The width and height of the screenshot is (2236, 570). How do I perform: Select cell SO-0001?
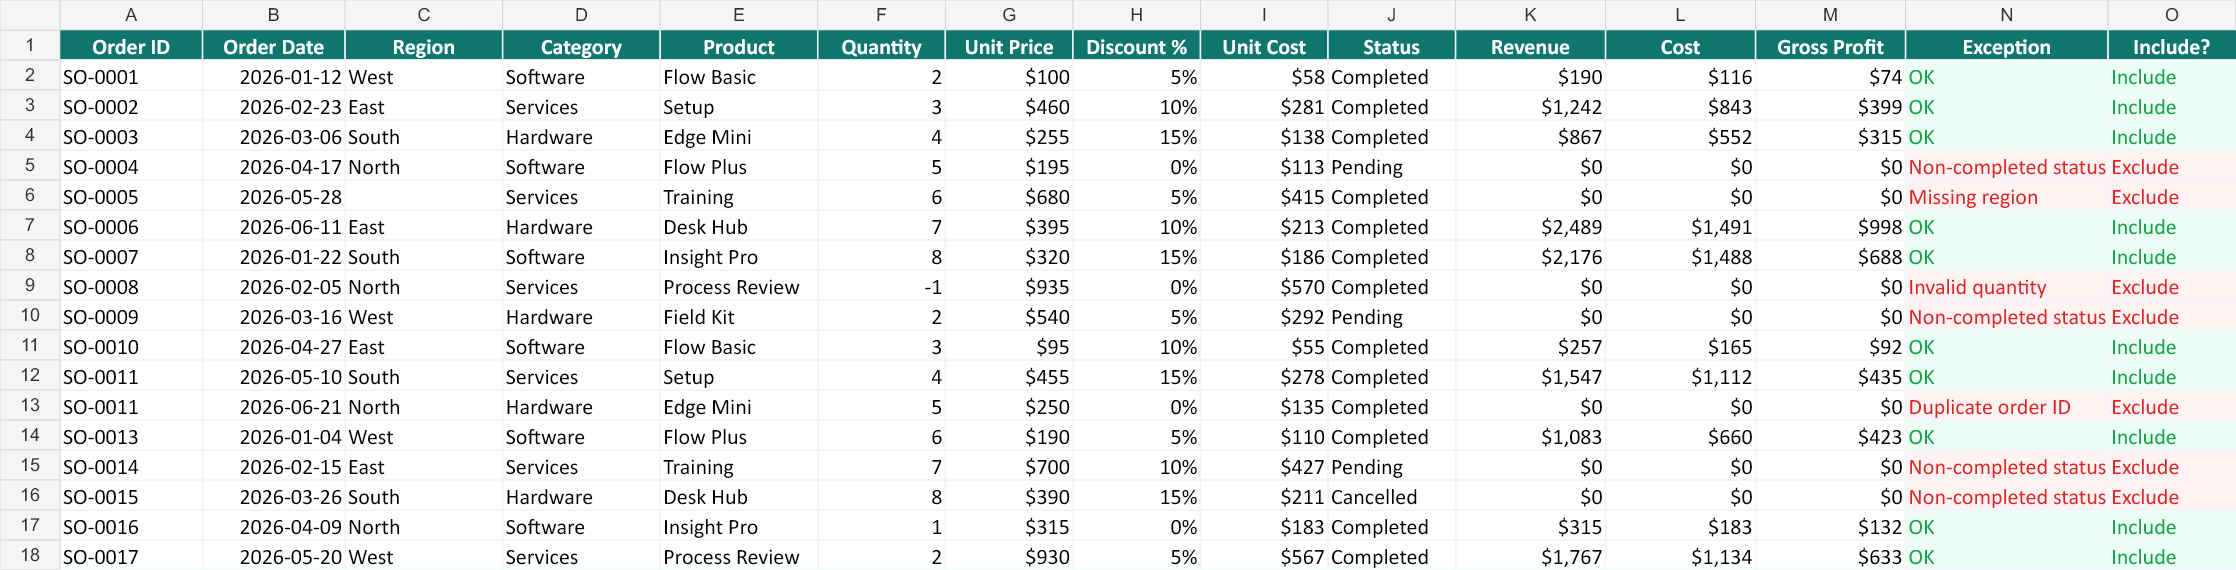click(131, 76)
